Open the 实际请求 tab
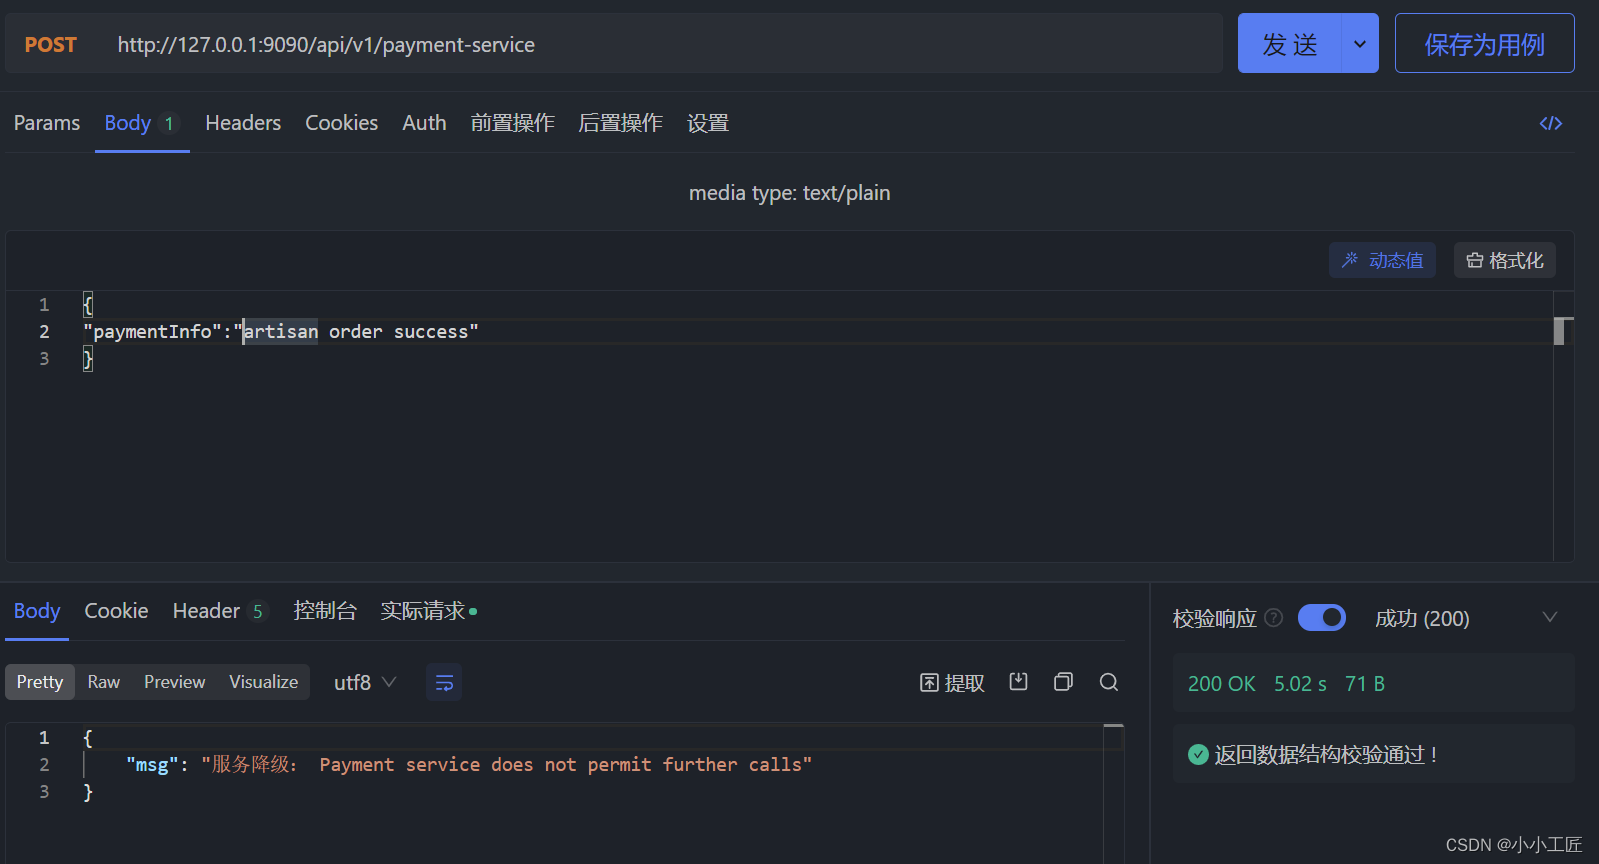This screenshot has height=864, width=1599. click(428, 611)
